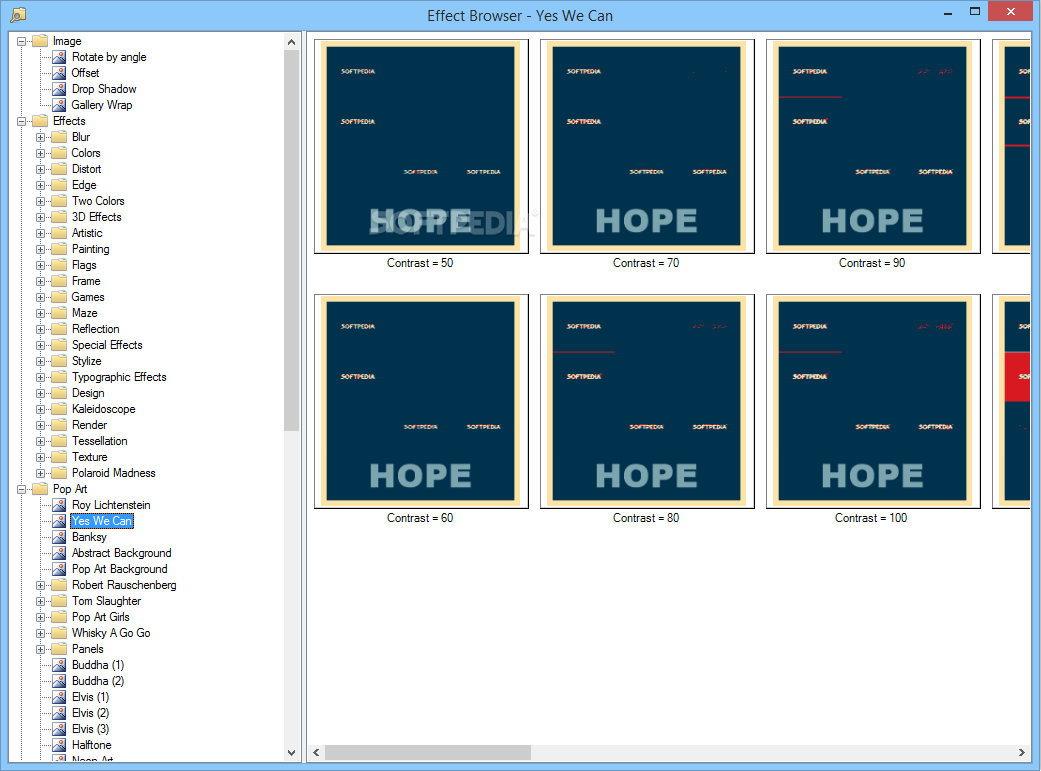Click the Abstract Background effect icon
Image resolution: width=1041 pixels, height=771 pixels.
click(x=59, y=553)
